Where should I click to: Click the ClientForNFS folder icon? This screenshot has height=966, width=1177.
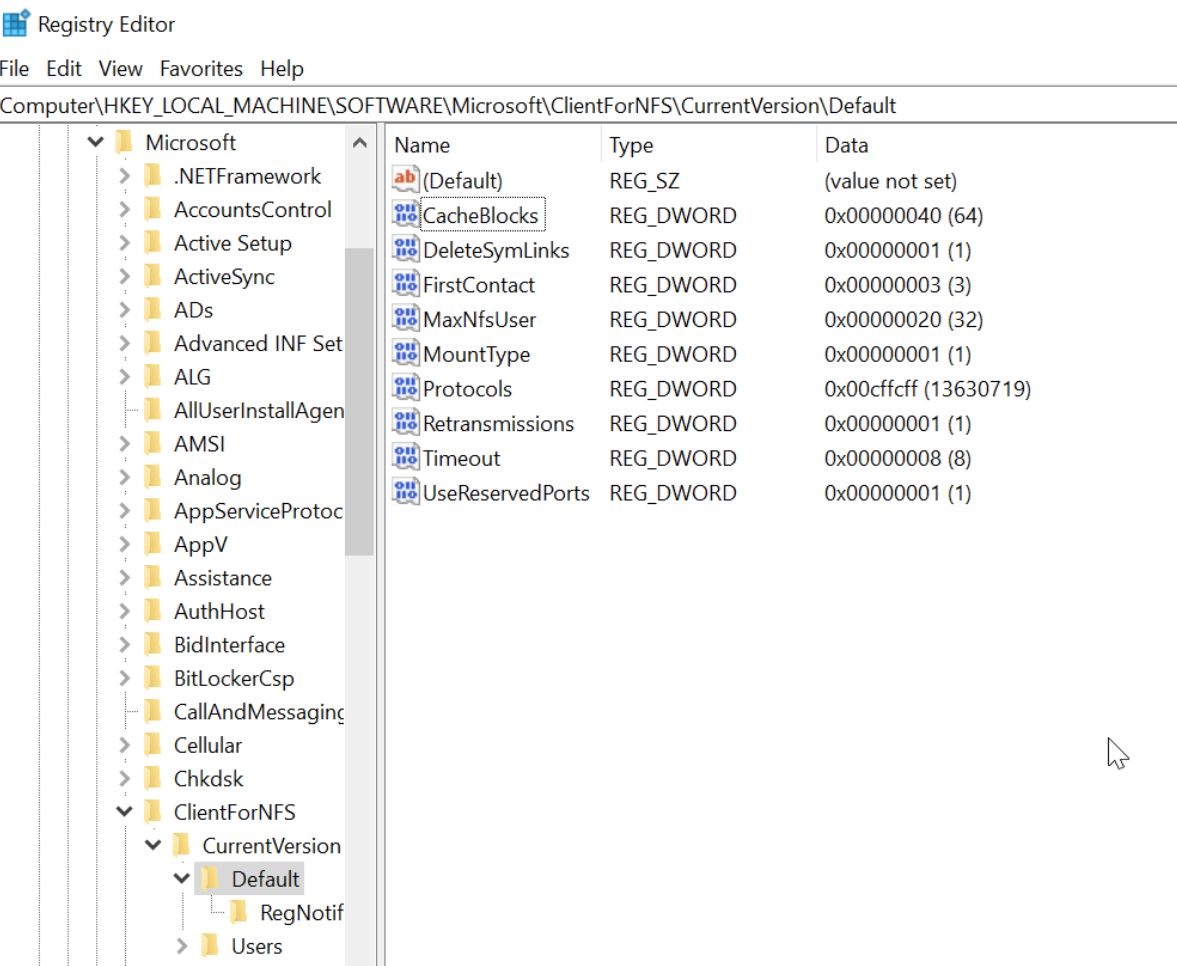[153, 812]
